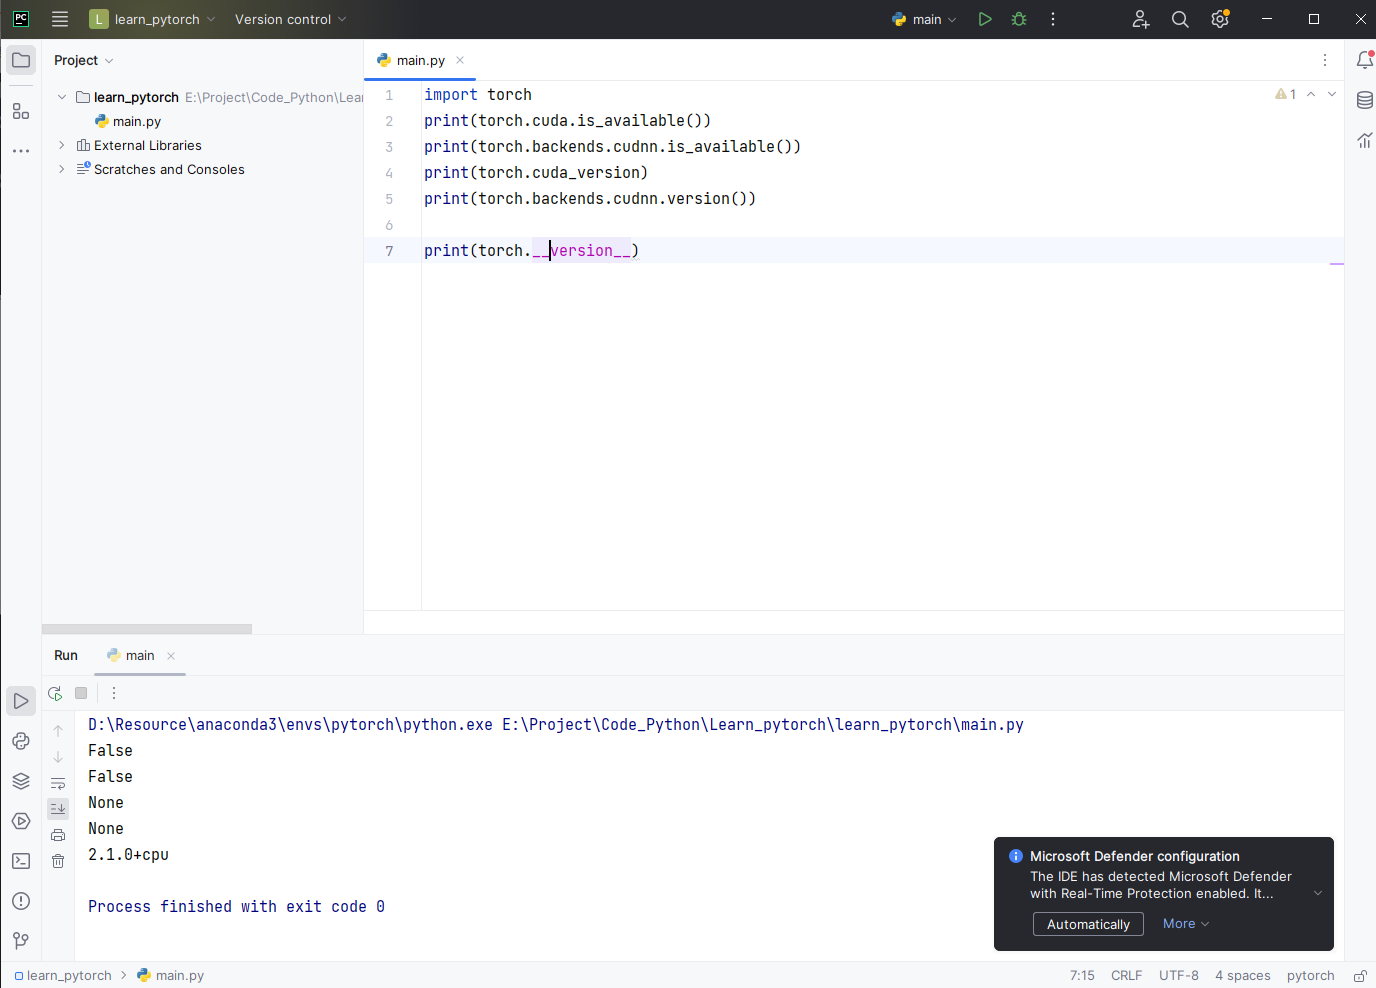The width and height of the screenshot is (1376, 988).
Task: Open the Version control dropdown
Action: click(x=290, y=19)
